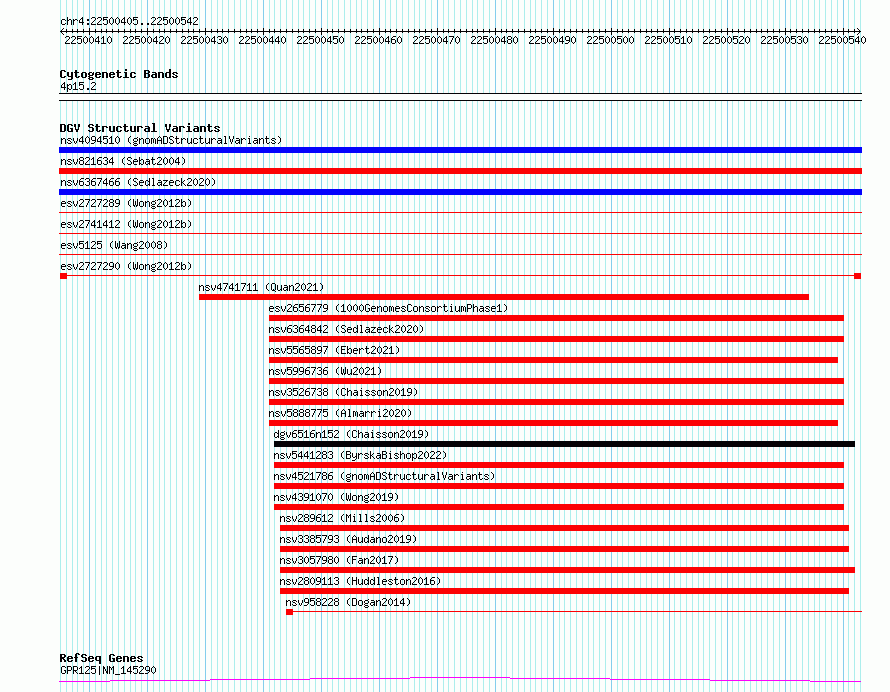Screen dimensions: 890x692
Task: Open the nsv6367466 (Sedlazeck2020) variant label
Action: coord(138,182)
